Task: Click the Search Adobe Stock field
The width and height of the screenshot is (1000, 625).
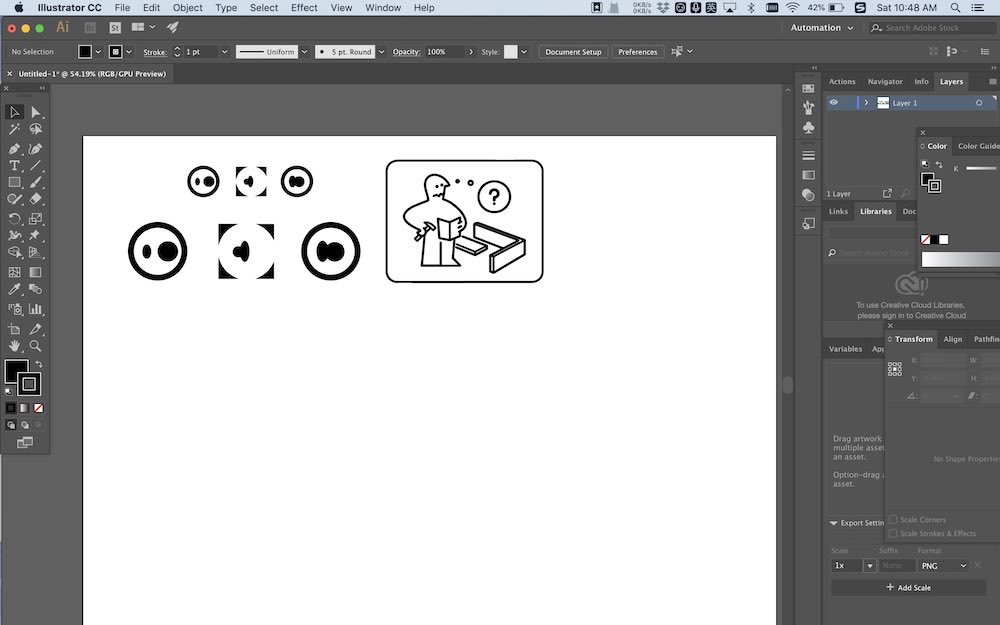Action: (932, 27)
